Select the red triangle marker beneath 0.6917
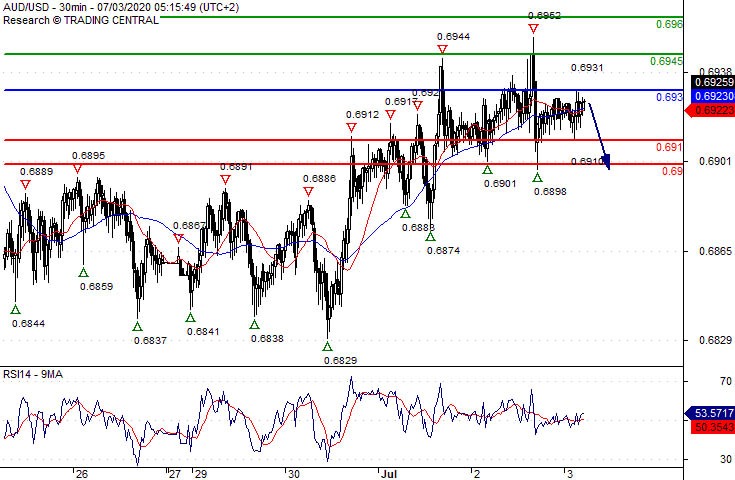735x480 pixels. tap(390, 114)
